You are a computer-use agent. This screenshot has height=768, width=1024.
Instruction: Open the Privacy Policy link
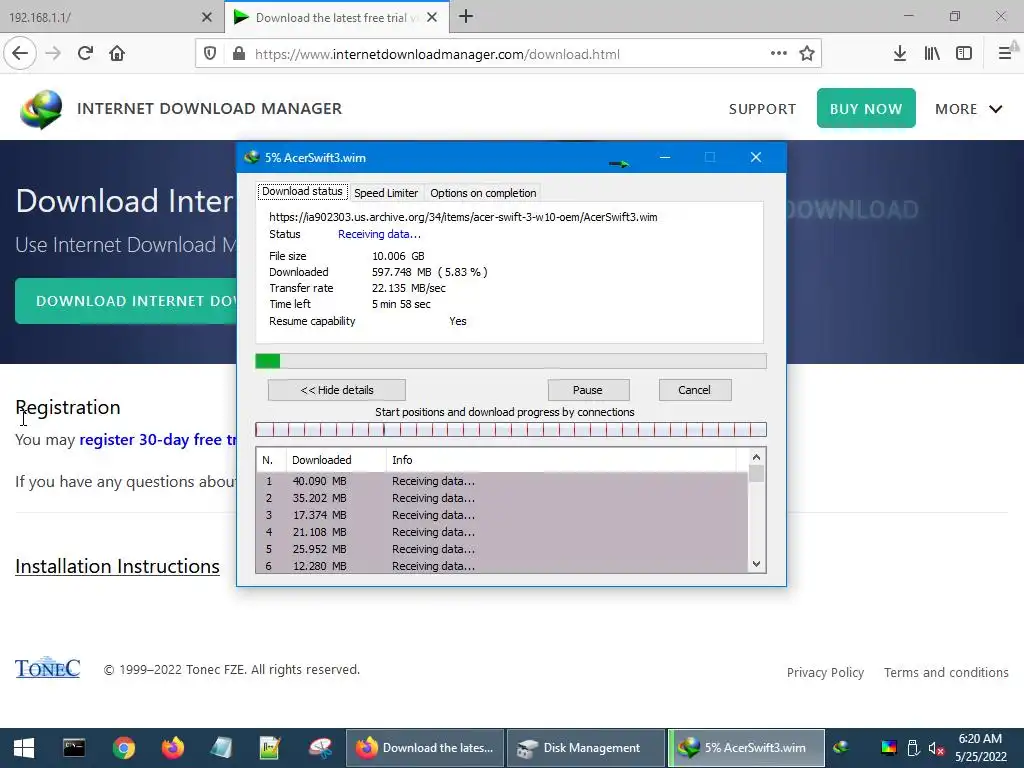tap(825, 672)
